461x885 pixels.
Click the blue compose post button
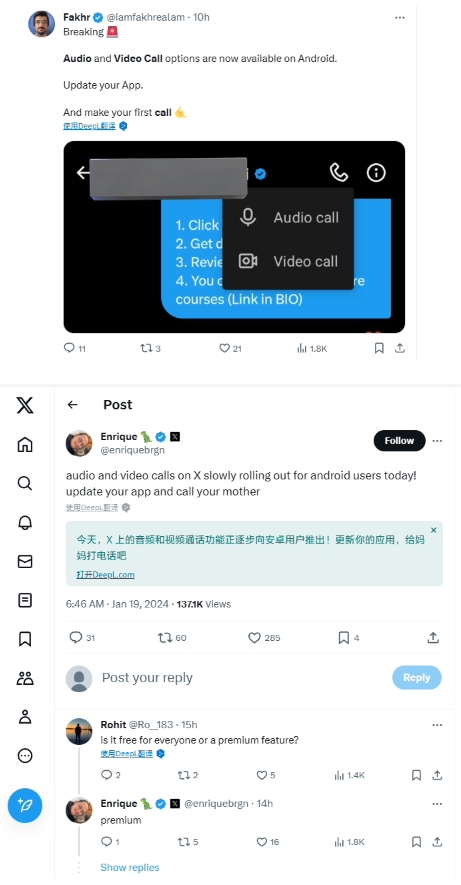click(x=25, y=805)
